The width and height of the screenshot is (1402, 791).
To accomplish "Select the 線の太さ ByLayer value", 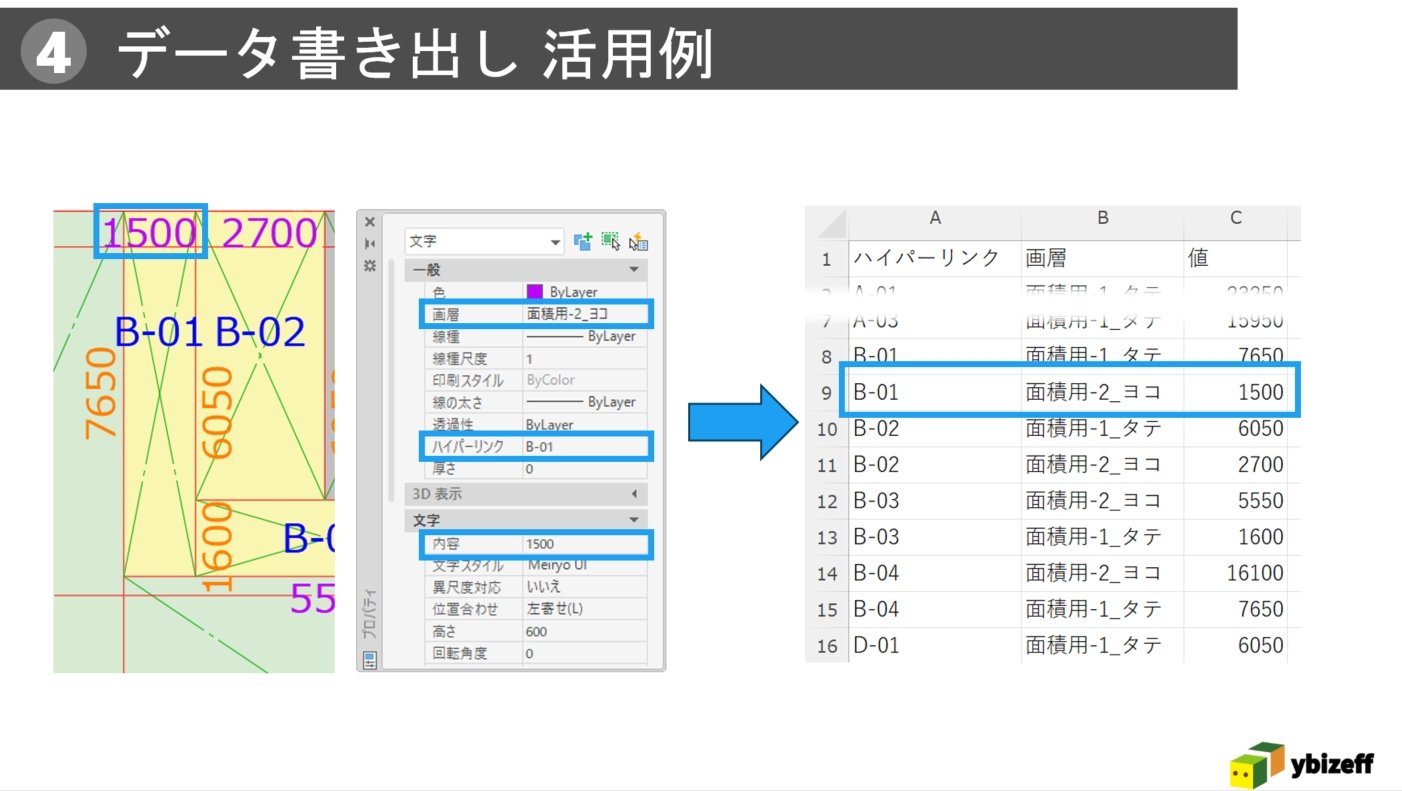I will 585,402.
